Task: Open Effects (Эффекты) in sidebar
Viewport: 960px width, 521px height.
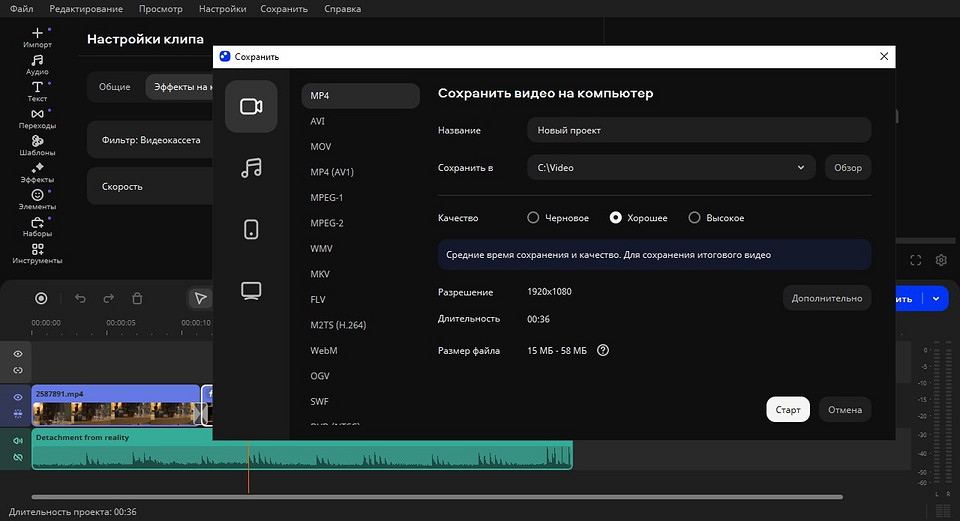Action: (37, 173)
